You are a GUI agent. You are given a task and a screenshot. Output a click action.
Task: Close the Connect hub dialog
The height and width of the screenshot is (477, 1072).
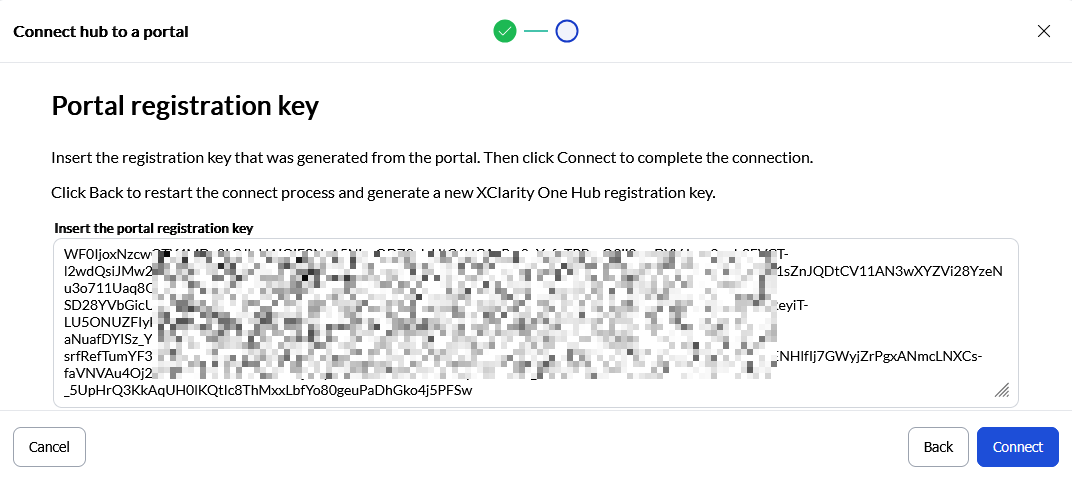pos(1044,31)
